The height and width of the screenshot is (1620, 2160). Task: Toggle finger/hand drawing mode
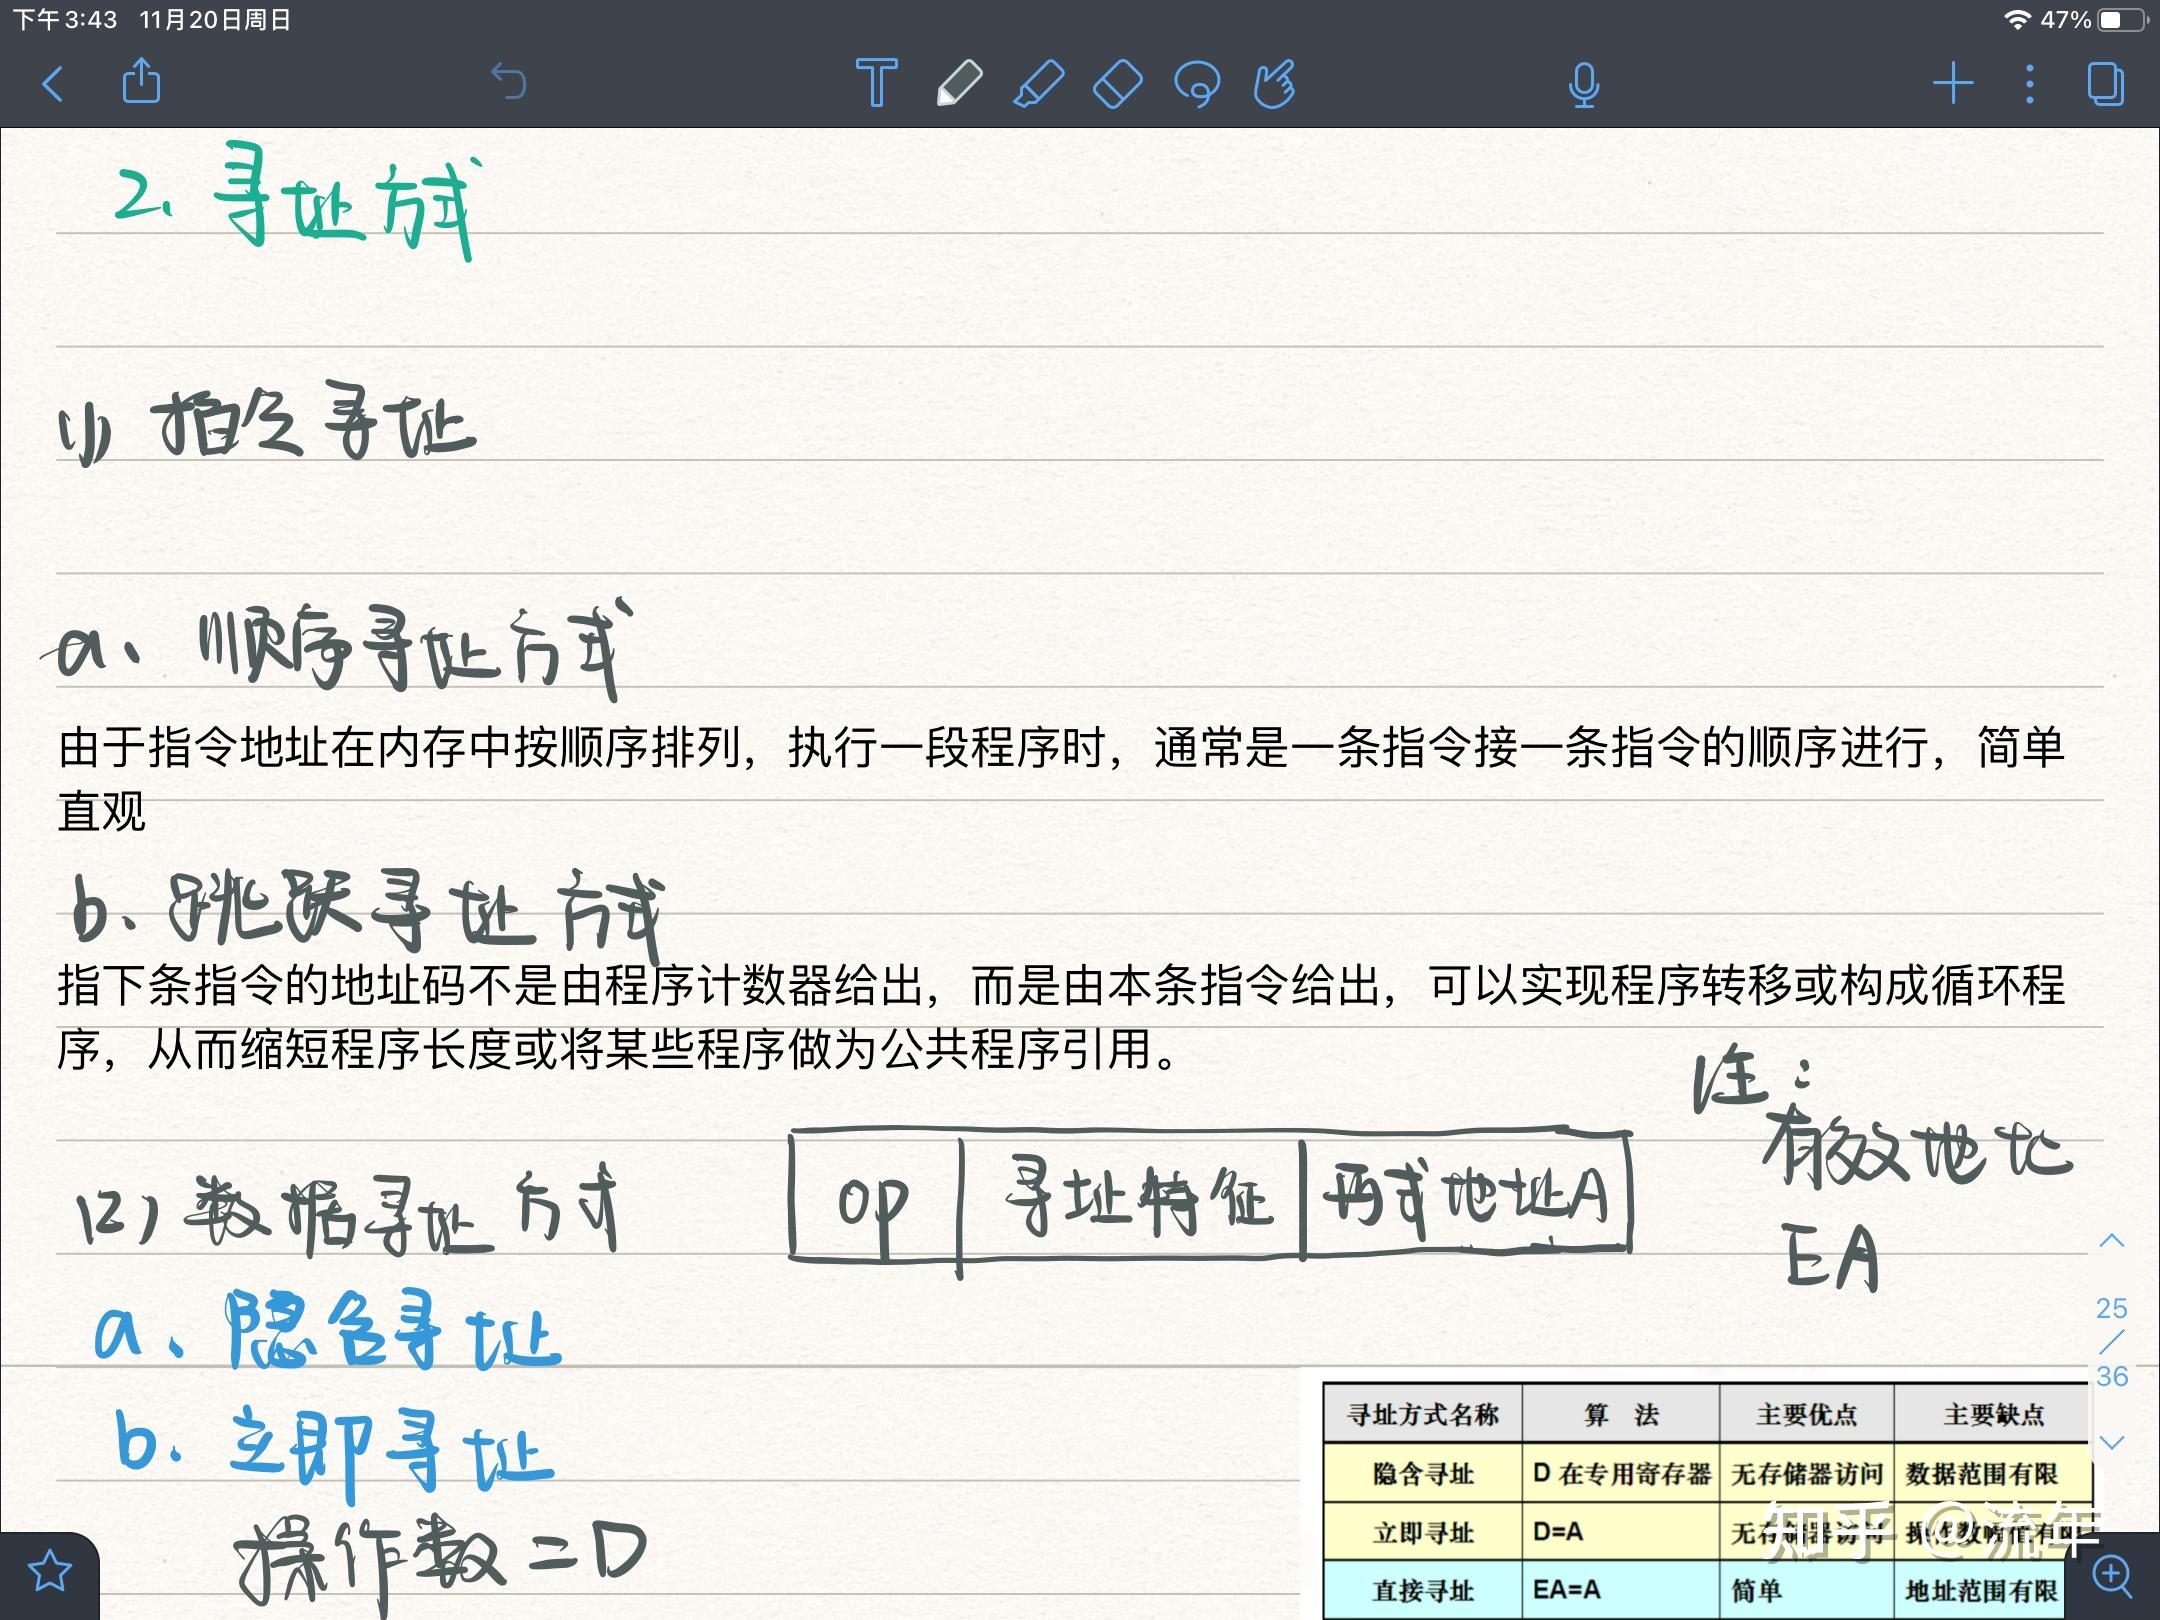point(1275,83)
